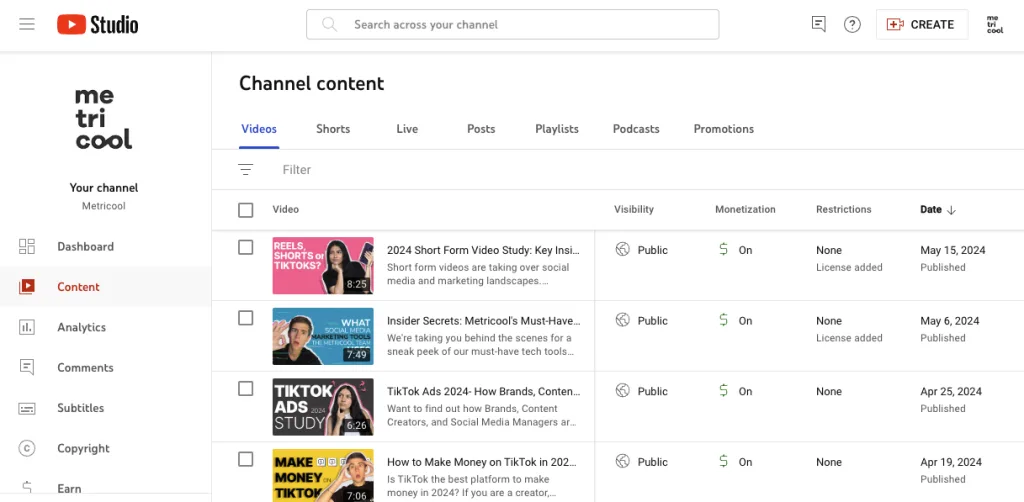Open the Reels, Shorts or TikToks thumbnail
Screen dimensions: 1024x502
323,266
